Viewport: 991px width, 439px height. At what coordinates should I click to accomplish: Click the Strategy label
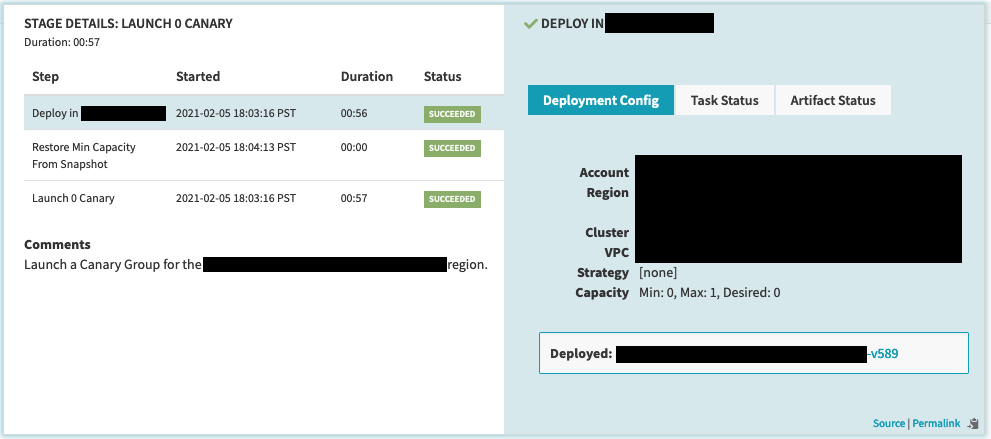point(603,273)
